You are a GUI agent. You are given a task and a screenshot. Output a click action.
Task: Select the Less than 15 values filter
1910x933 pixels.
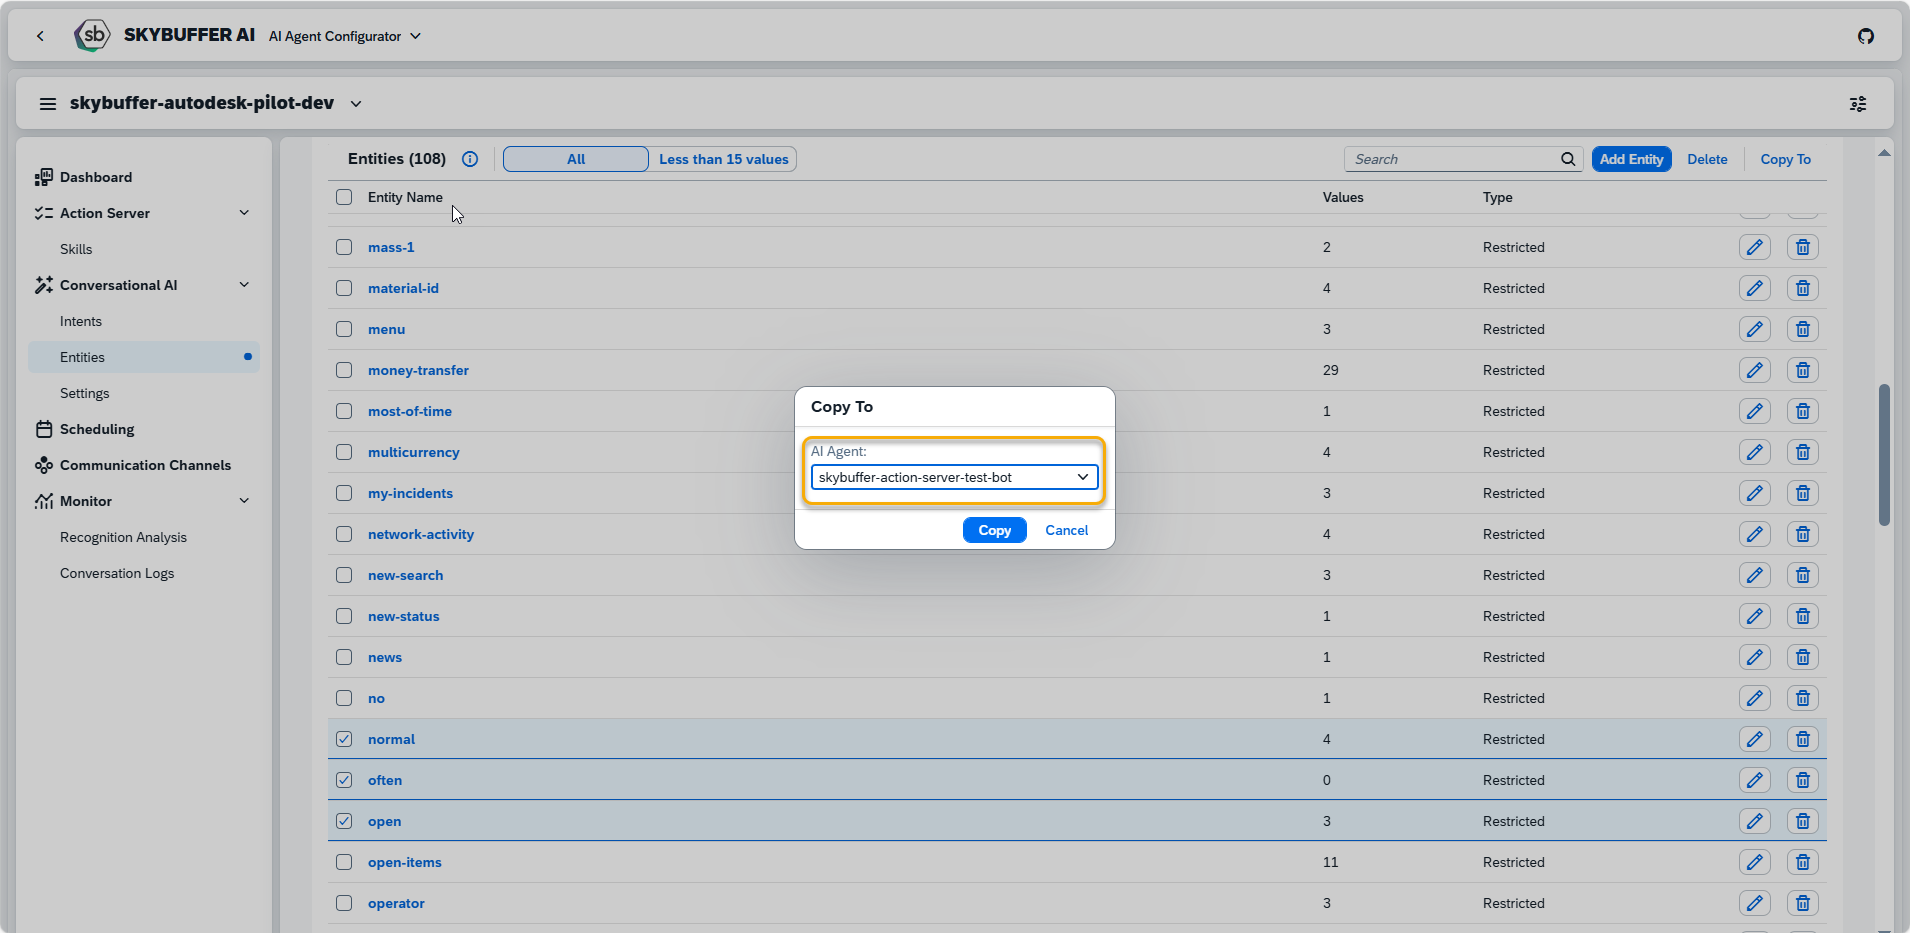(x=723, y=159)
